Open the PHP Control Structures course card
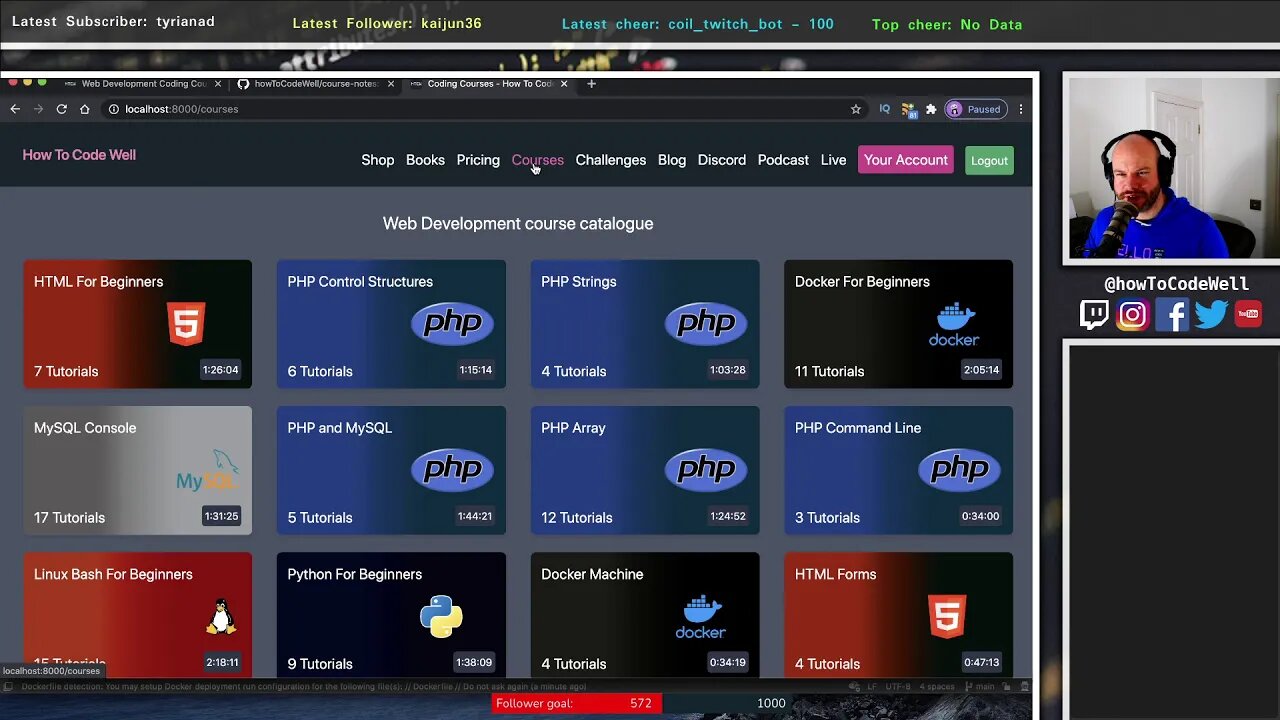Viewport: 1280px width, 720px height. 391,324
